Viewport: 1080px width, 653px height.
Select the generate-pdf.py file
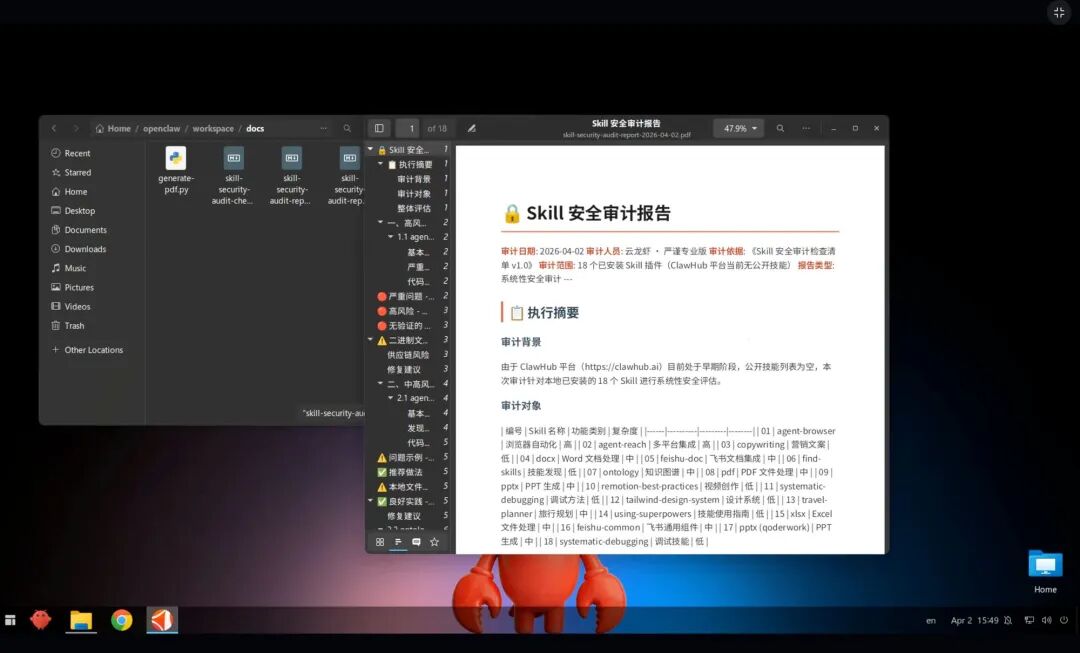(176, 170)
